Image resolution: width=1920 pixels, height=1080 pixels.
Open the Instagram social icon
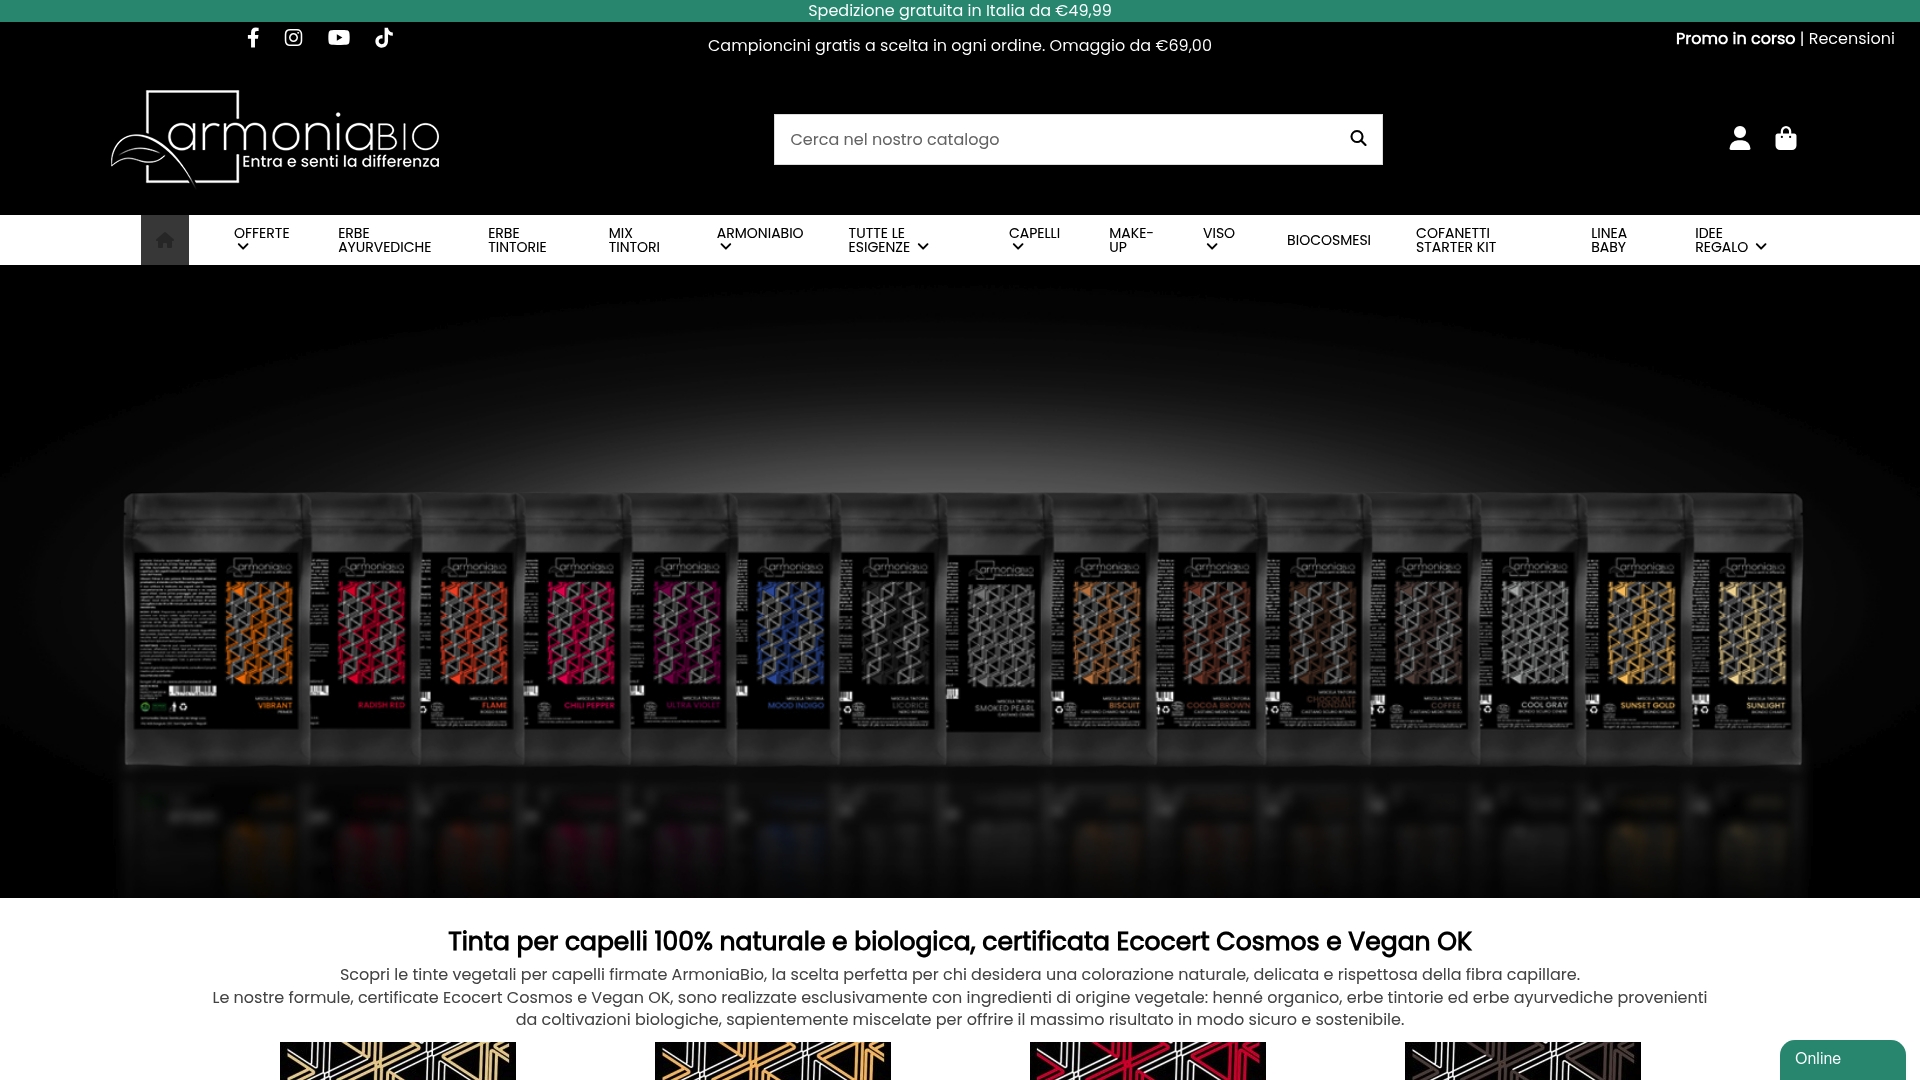(x=293, y=38)
